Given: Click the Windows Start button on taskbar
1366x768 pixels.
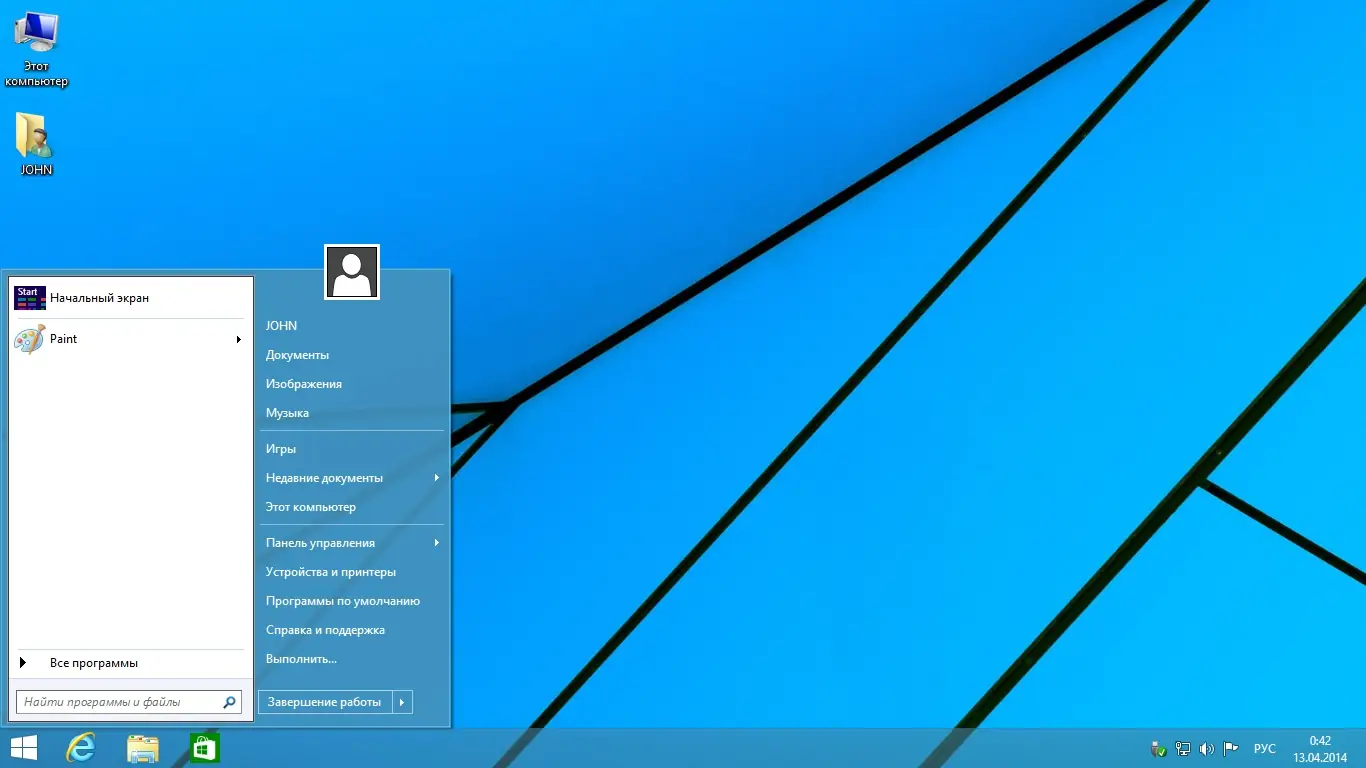Looking at the screenshot, I should point(24,748).
